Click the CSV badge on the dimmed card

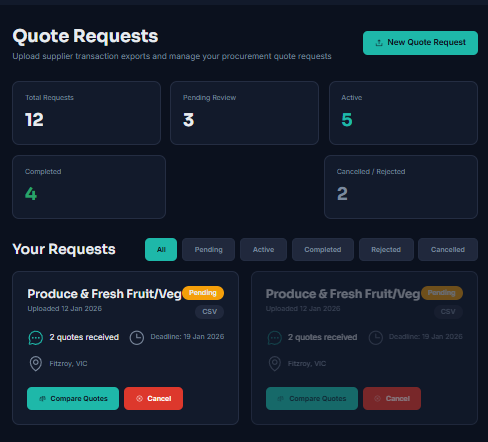click(448, 312)
